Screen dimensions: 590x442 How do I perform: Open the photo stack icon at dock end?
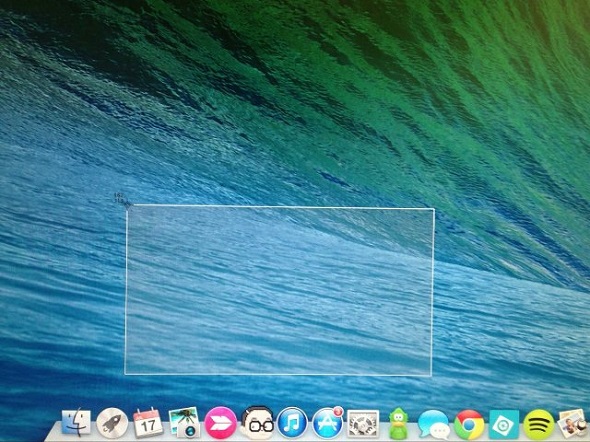pos(573,424)
